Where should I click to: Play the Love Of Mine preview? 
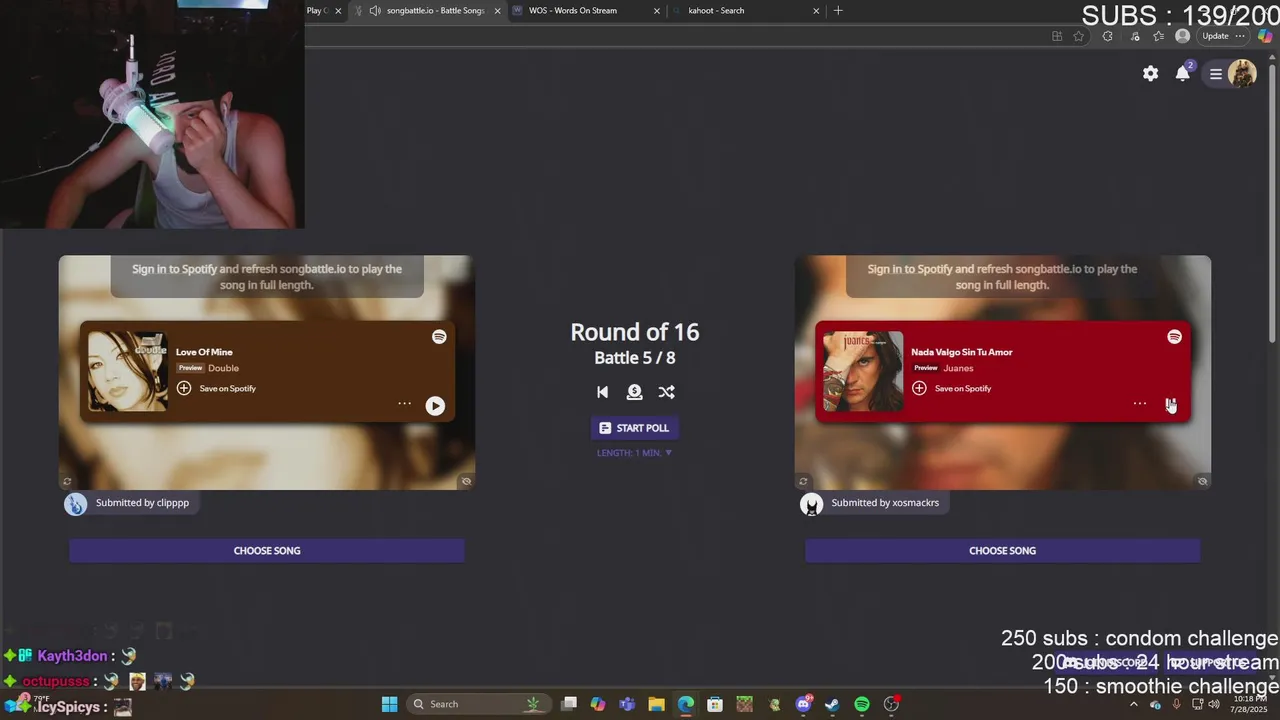tap(435, 405)
